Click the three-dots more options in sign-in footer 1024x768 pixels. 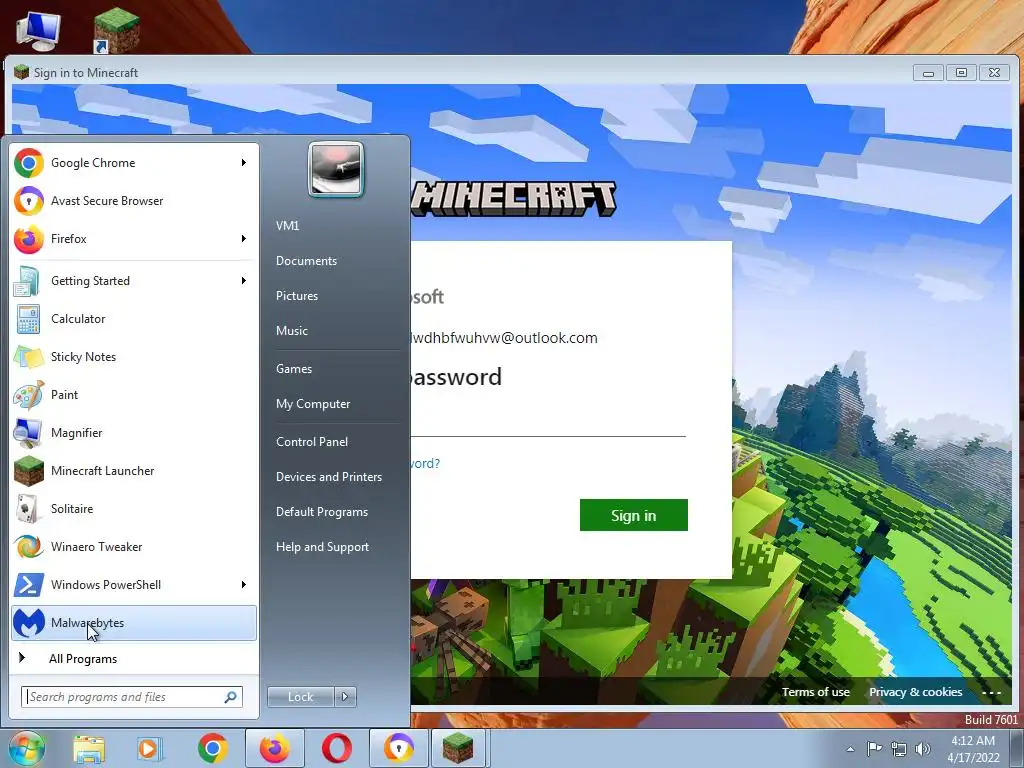click(991, 692)
